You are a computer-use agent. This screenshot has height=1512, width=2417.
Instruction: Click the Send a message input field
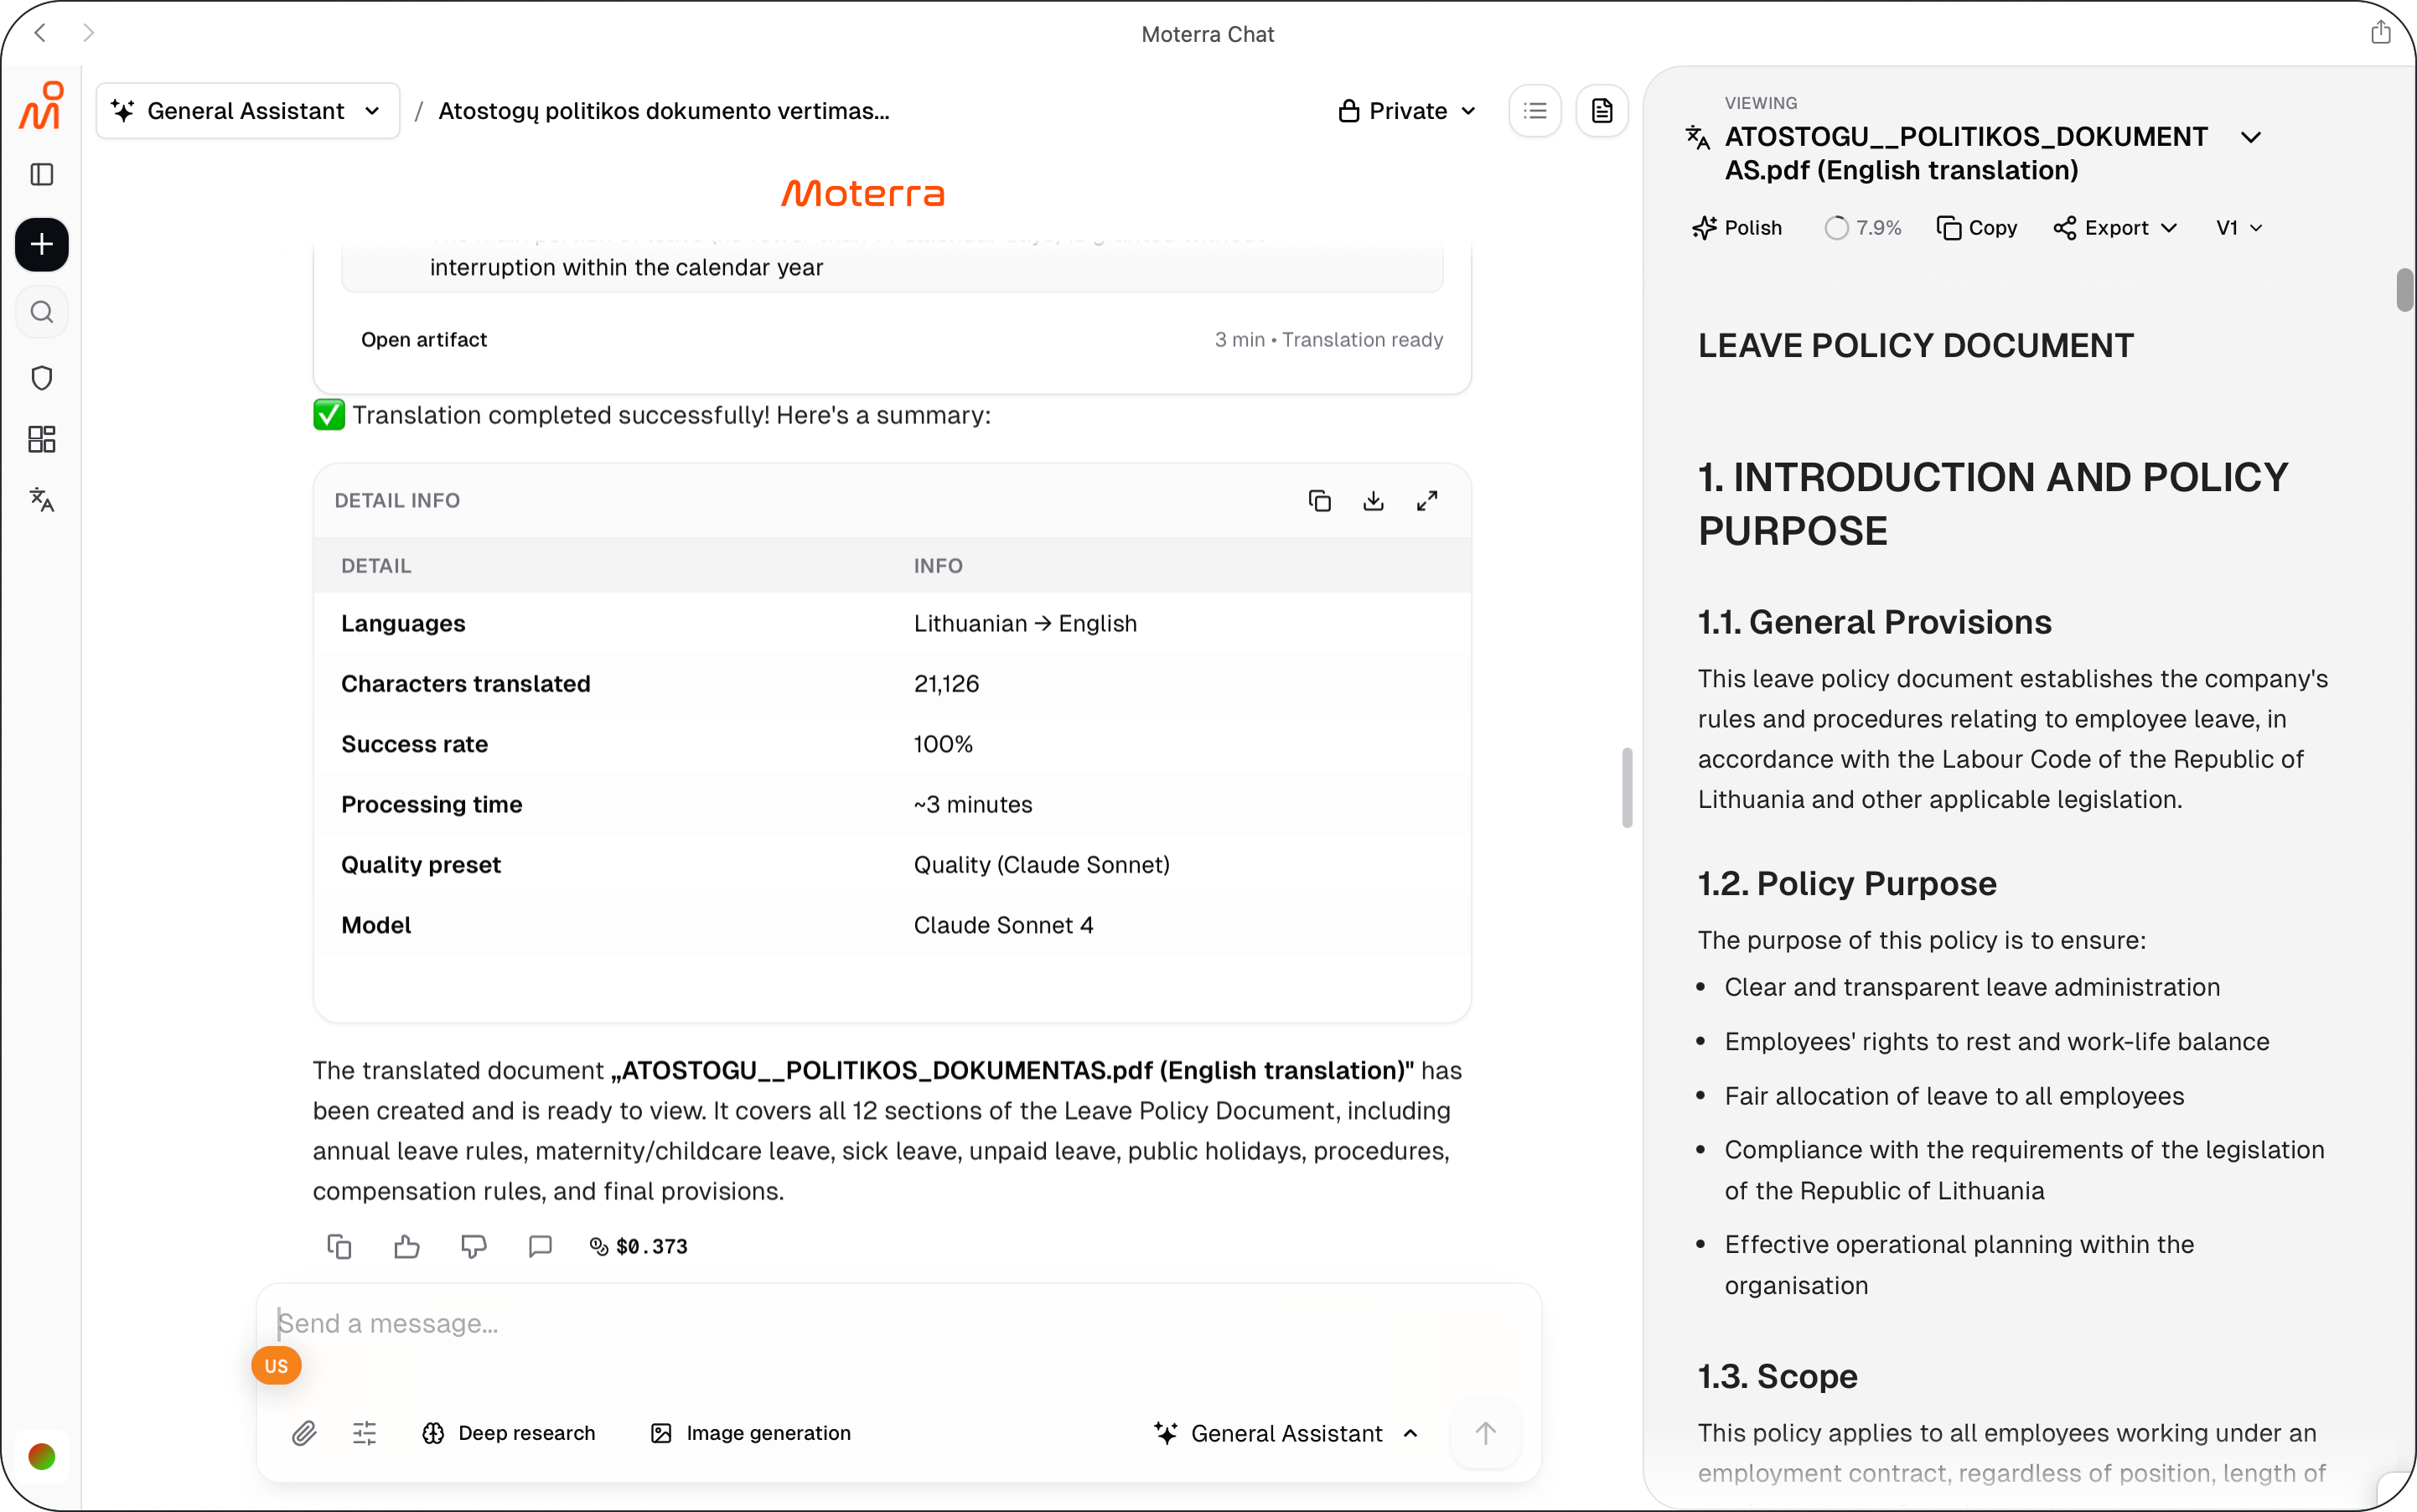pyautogui.click(x=898, y=1323)
